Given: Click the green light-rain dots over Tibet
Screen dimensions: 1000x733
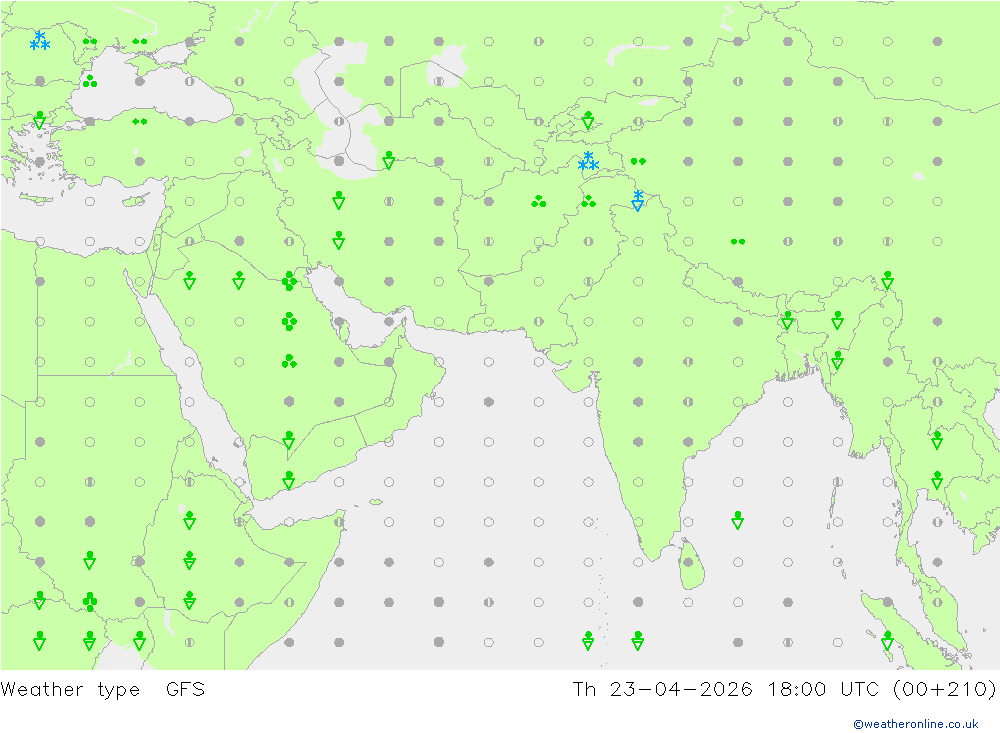Looking at the screenshot, I should (738, 242).
